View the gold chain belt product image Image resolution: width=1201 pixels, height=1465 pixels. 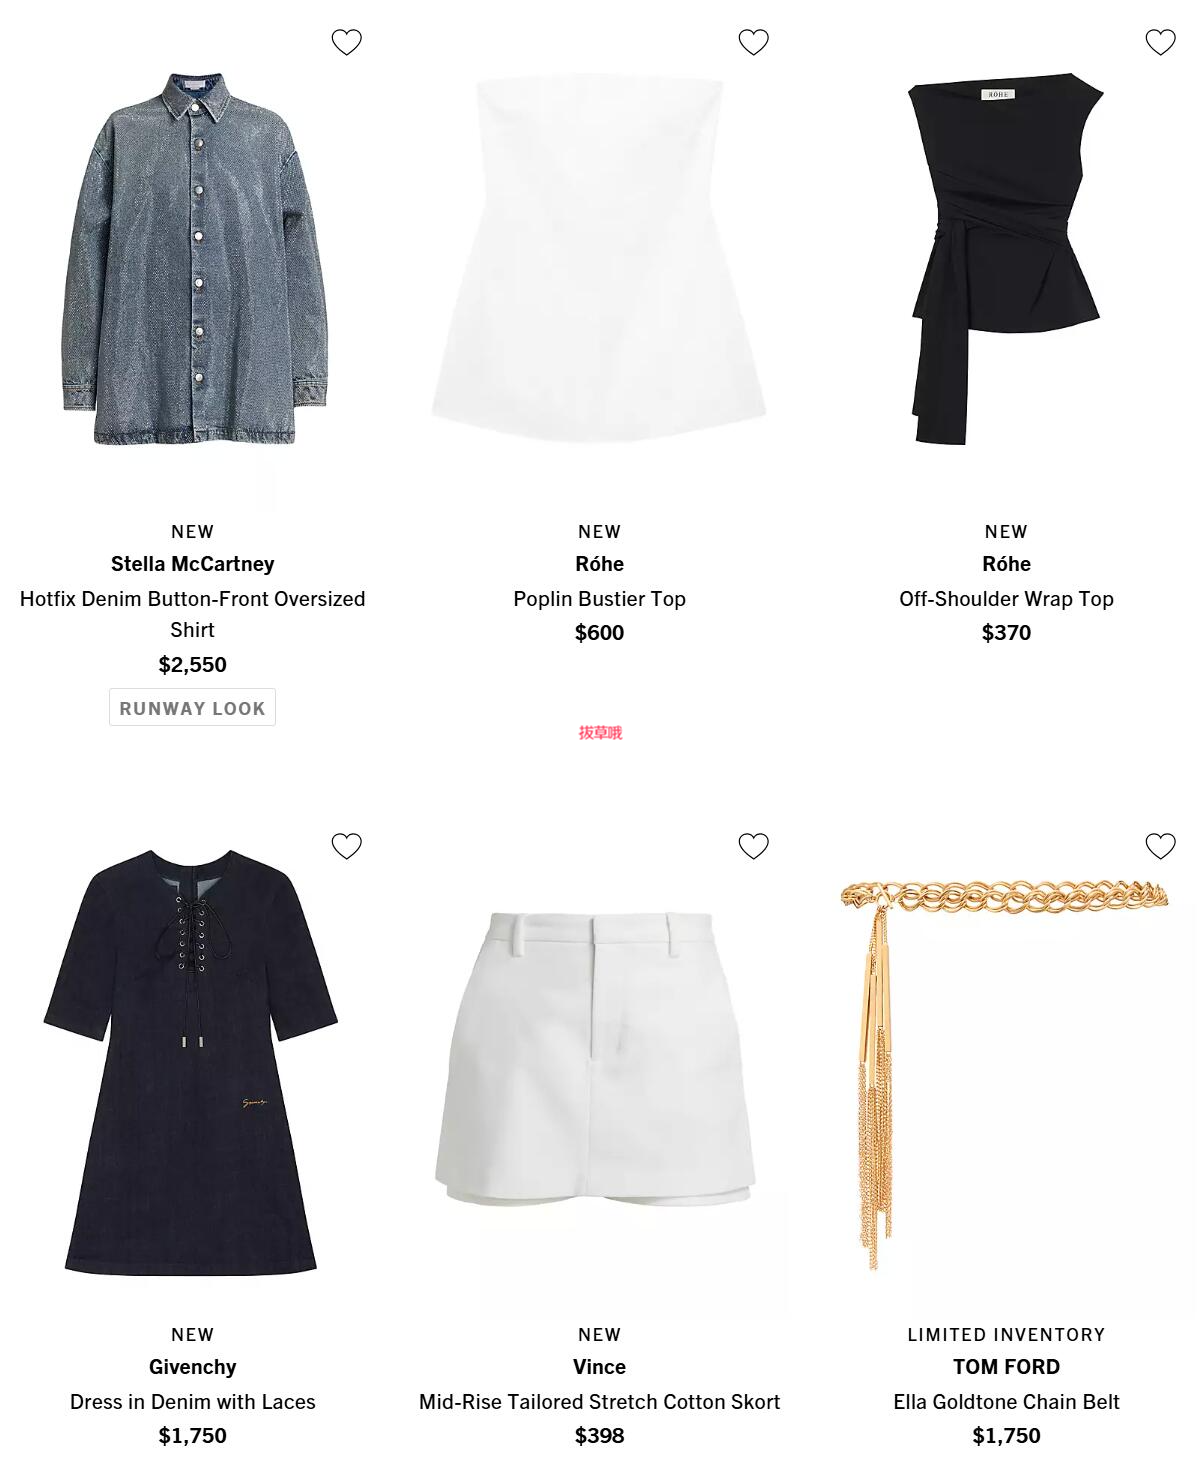click(x=1004, y=1075)
